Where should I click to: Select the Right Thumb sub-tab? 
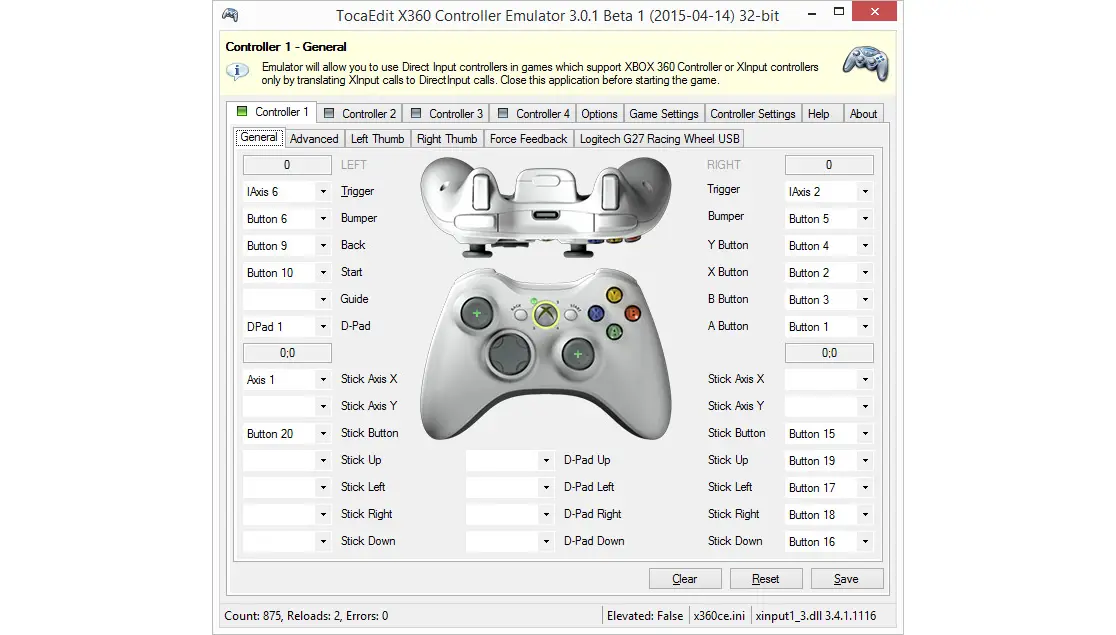(447, 139)
